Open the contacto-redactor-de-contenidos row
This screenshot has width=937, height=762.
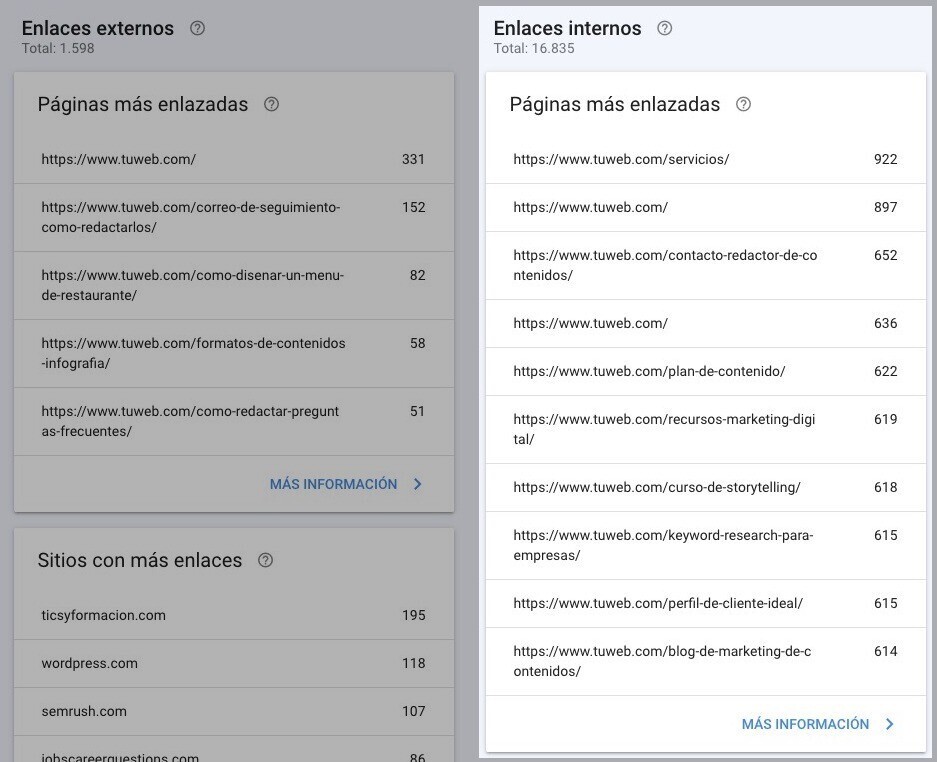point(706,265)
